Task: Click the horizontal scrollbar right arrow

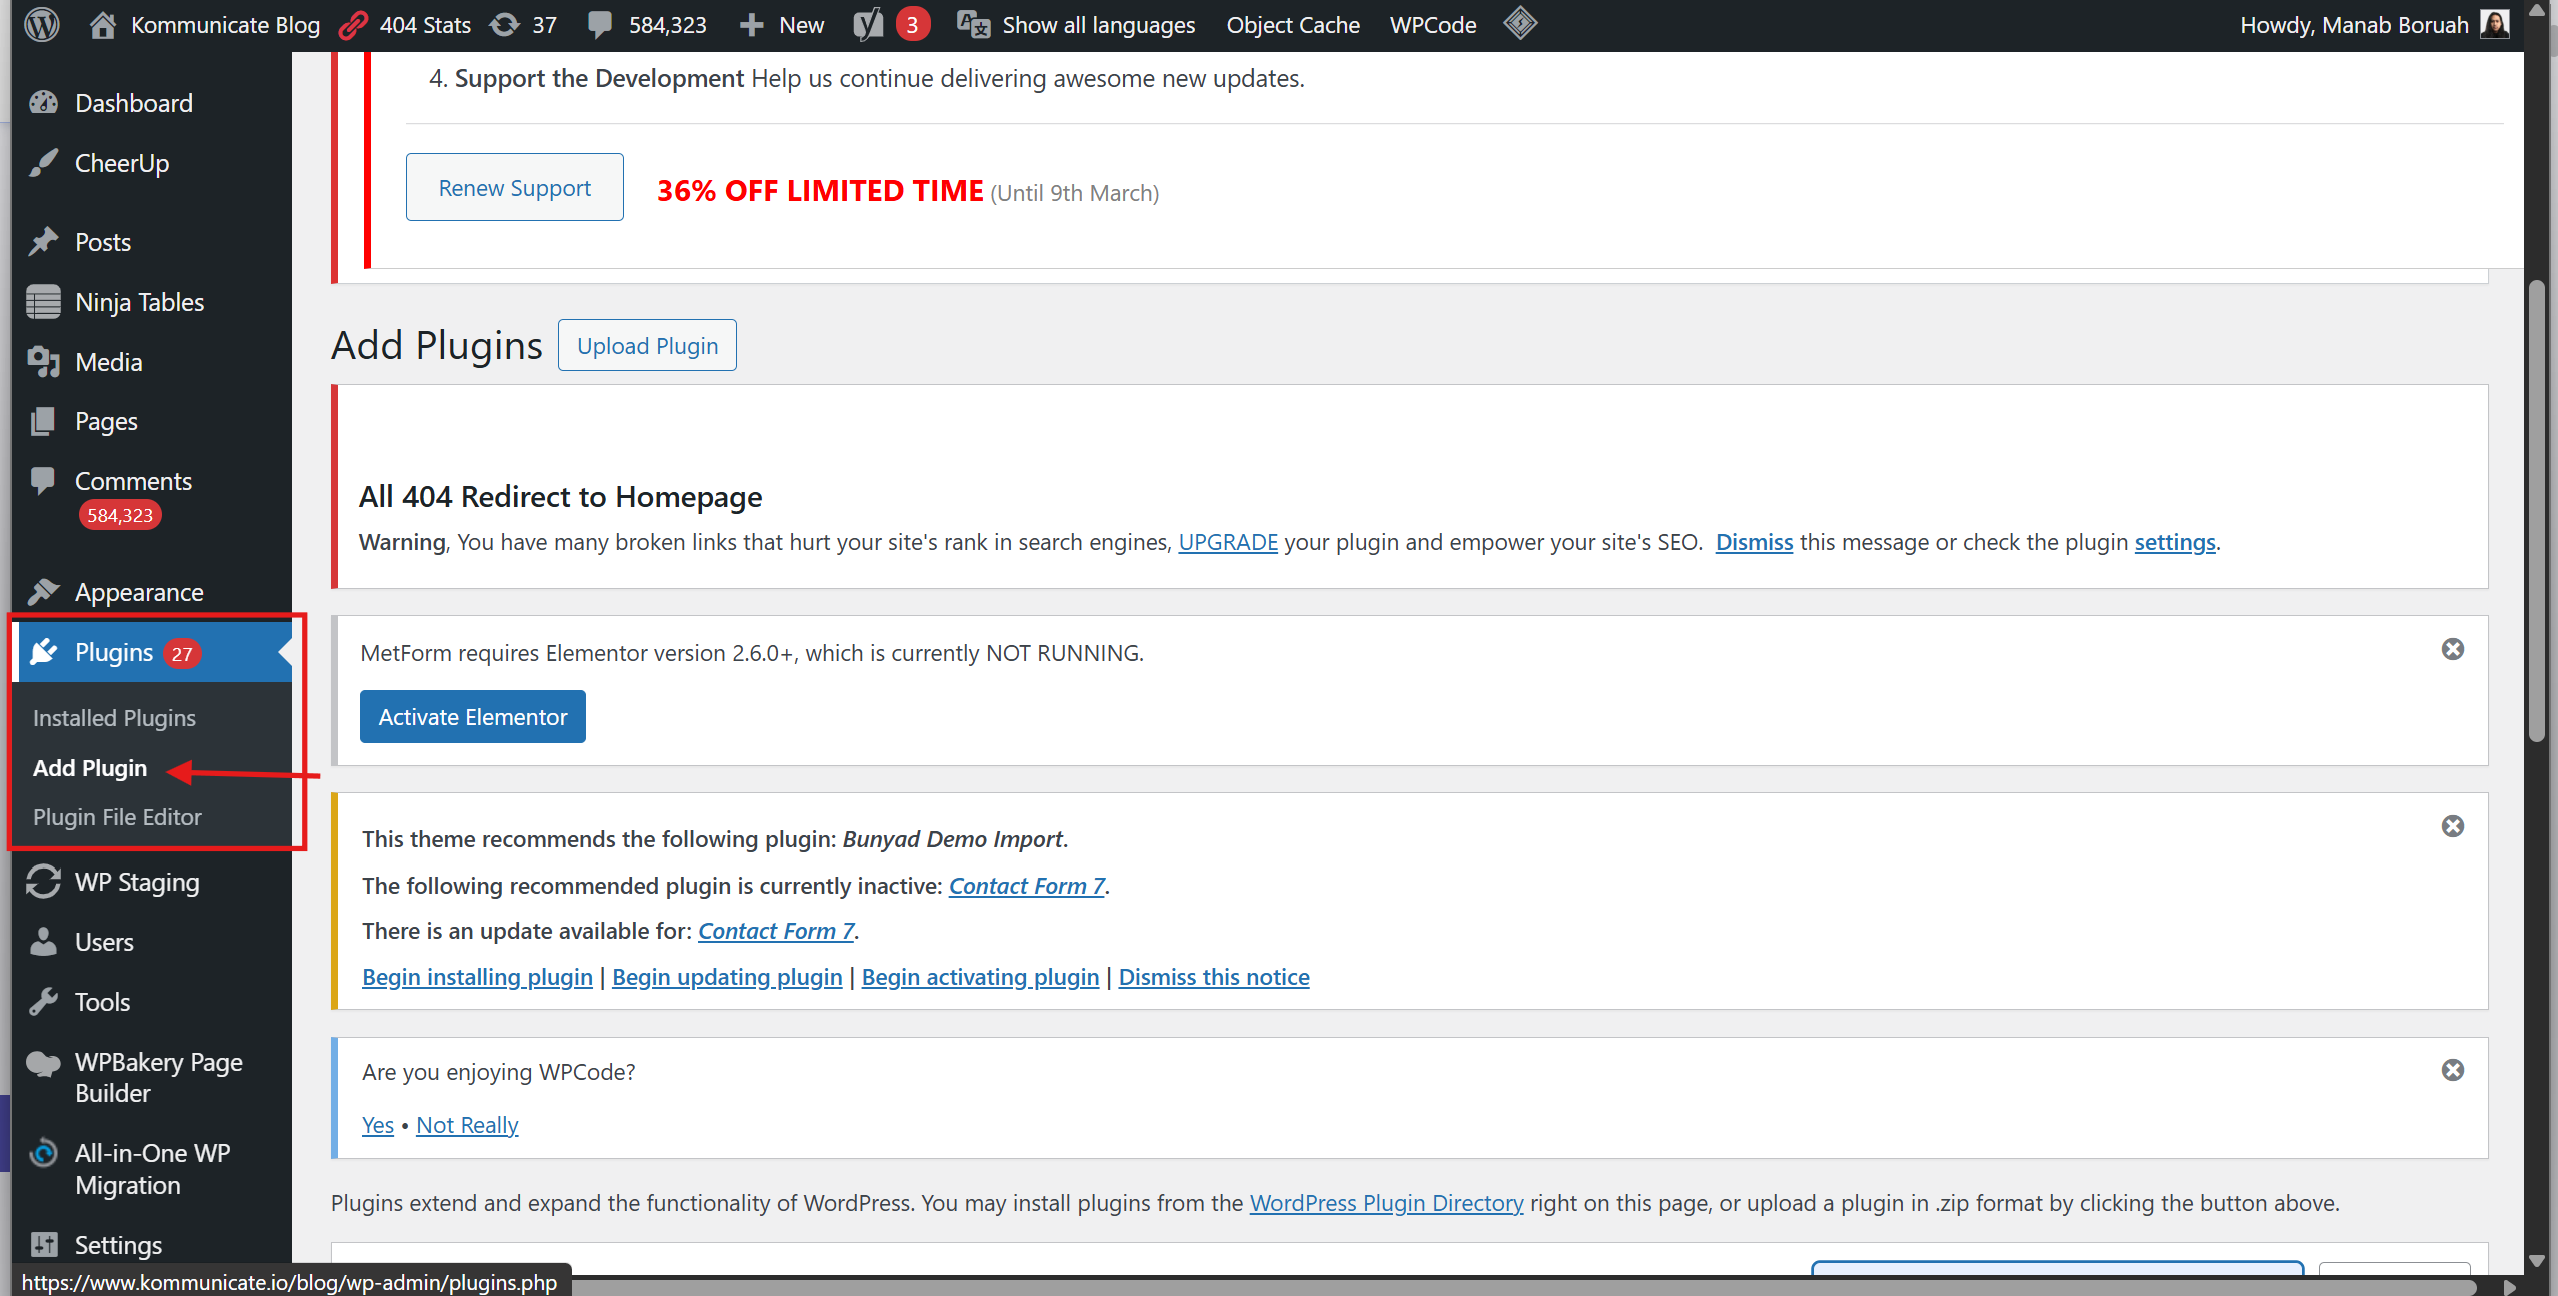Action: point(2509,1287)
